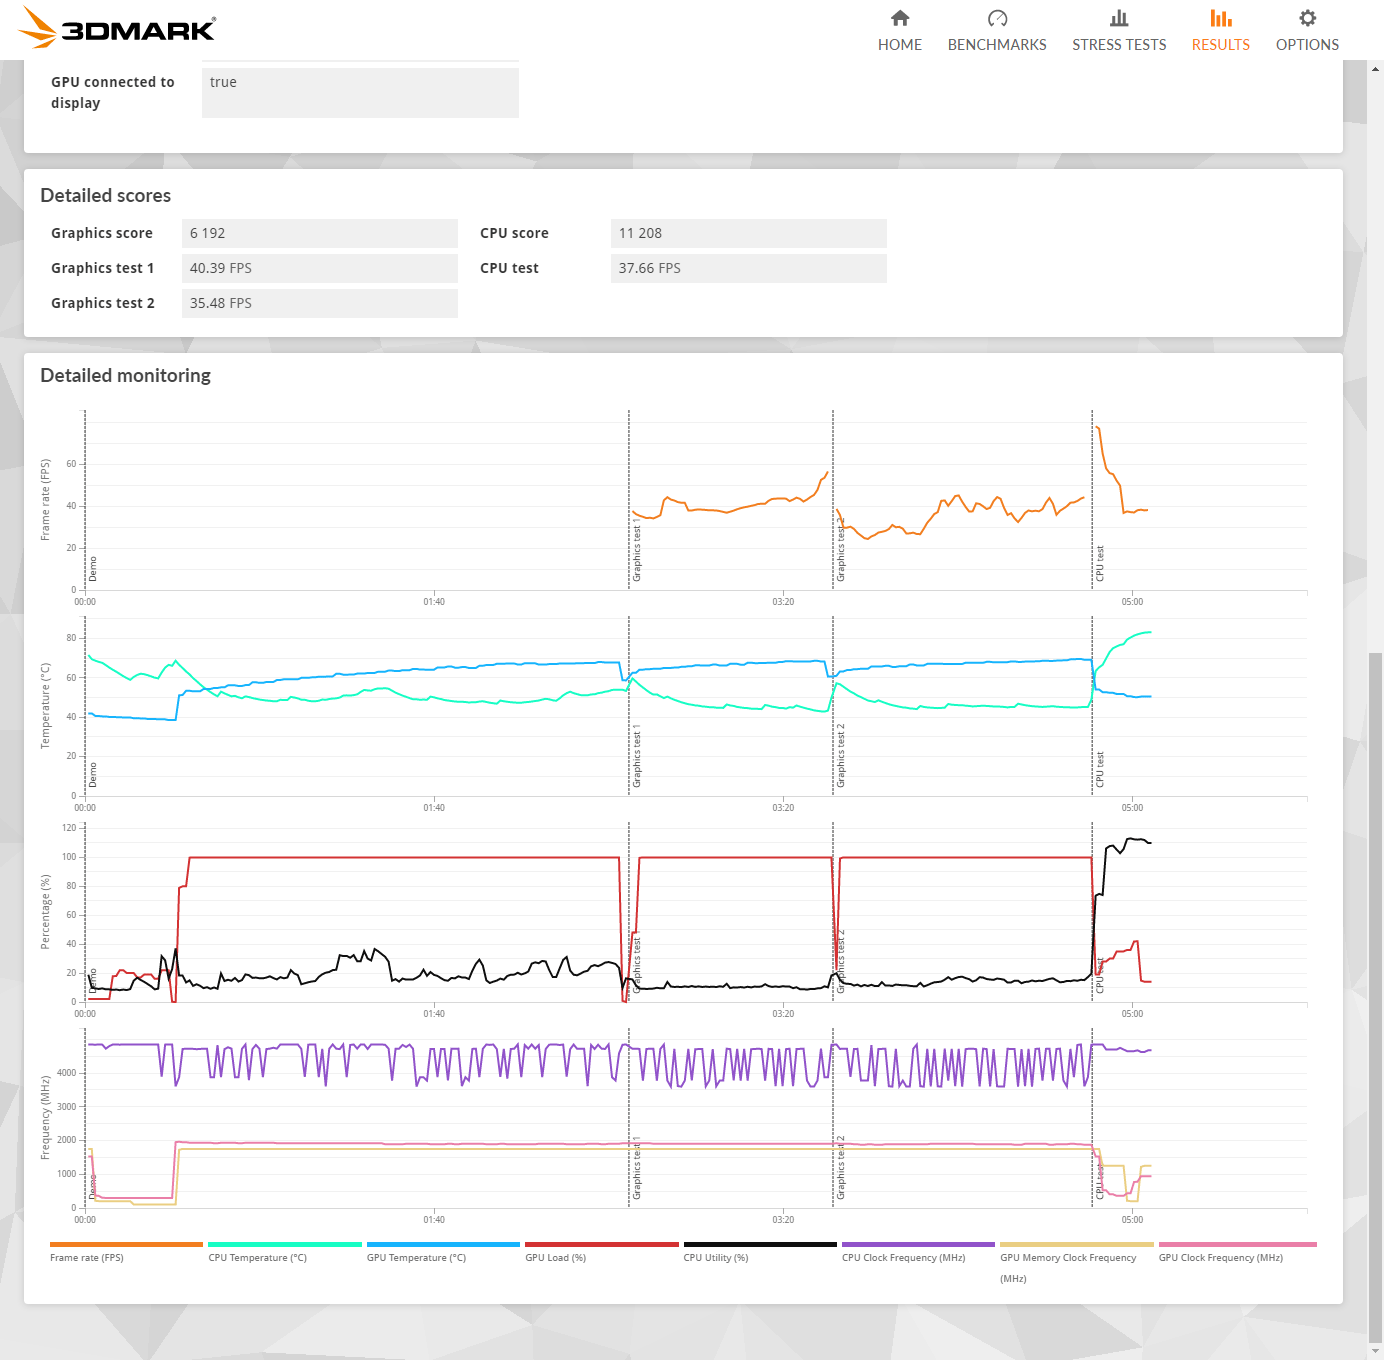Select the CPU score value 11 208

point(749,233)
